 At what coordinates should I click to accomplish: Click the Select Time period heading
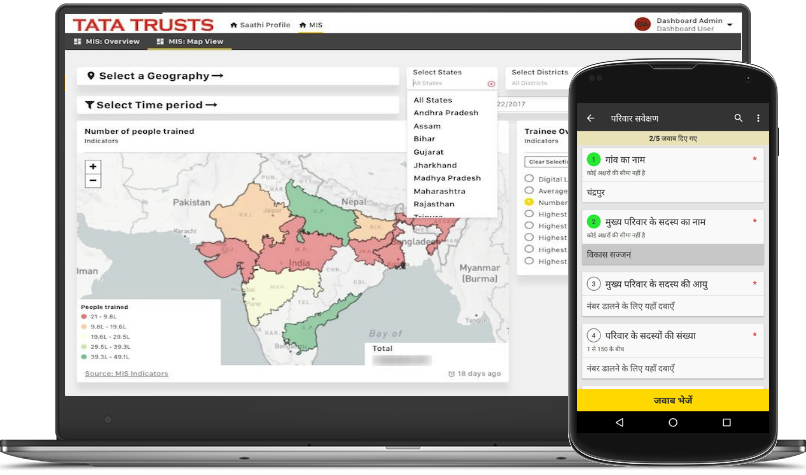click(x=157, y=105)
